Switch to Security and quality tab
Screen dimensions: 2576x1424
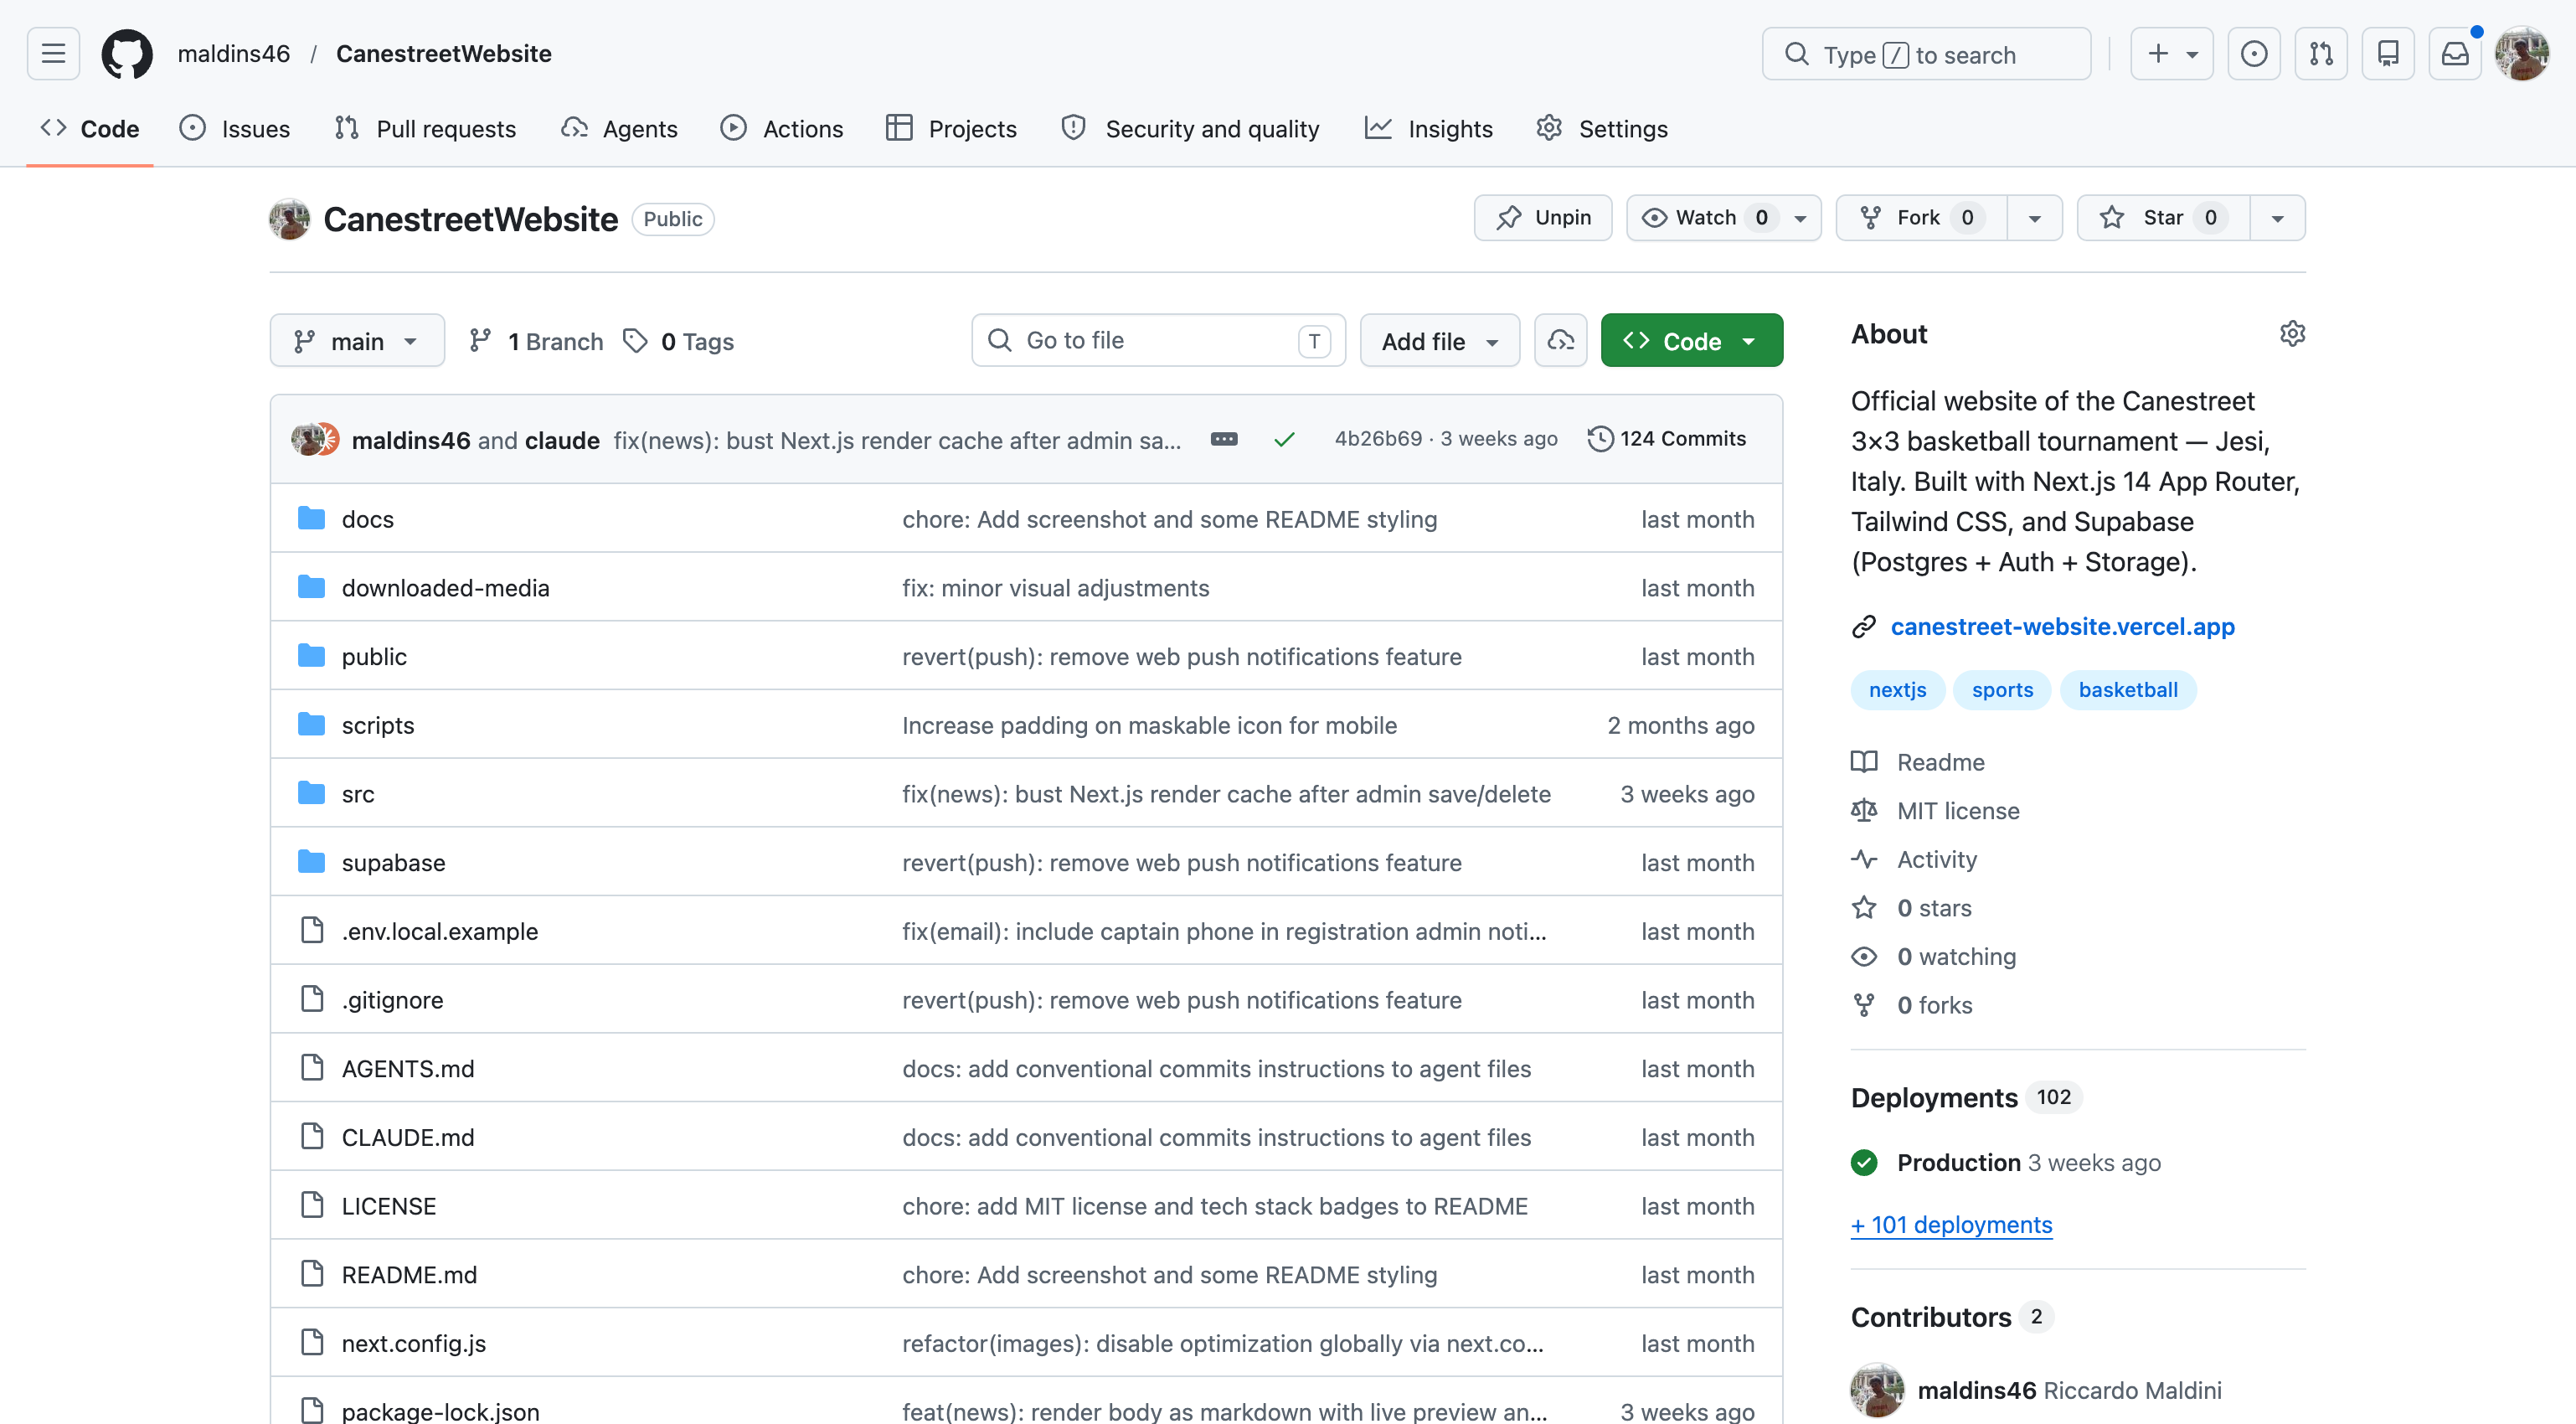pos(1191,129)
